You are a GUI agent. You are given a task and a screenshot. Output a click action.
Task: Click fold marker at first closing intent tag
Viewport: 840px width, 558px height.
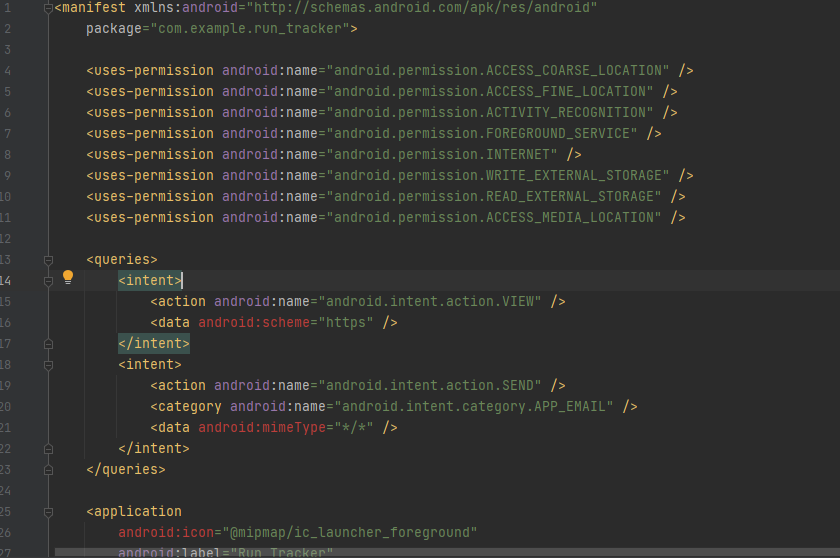click(x=48, y=344)
